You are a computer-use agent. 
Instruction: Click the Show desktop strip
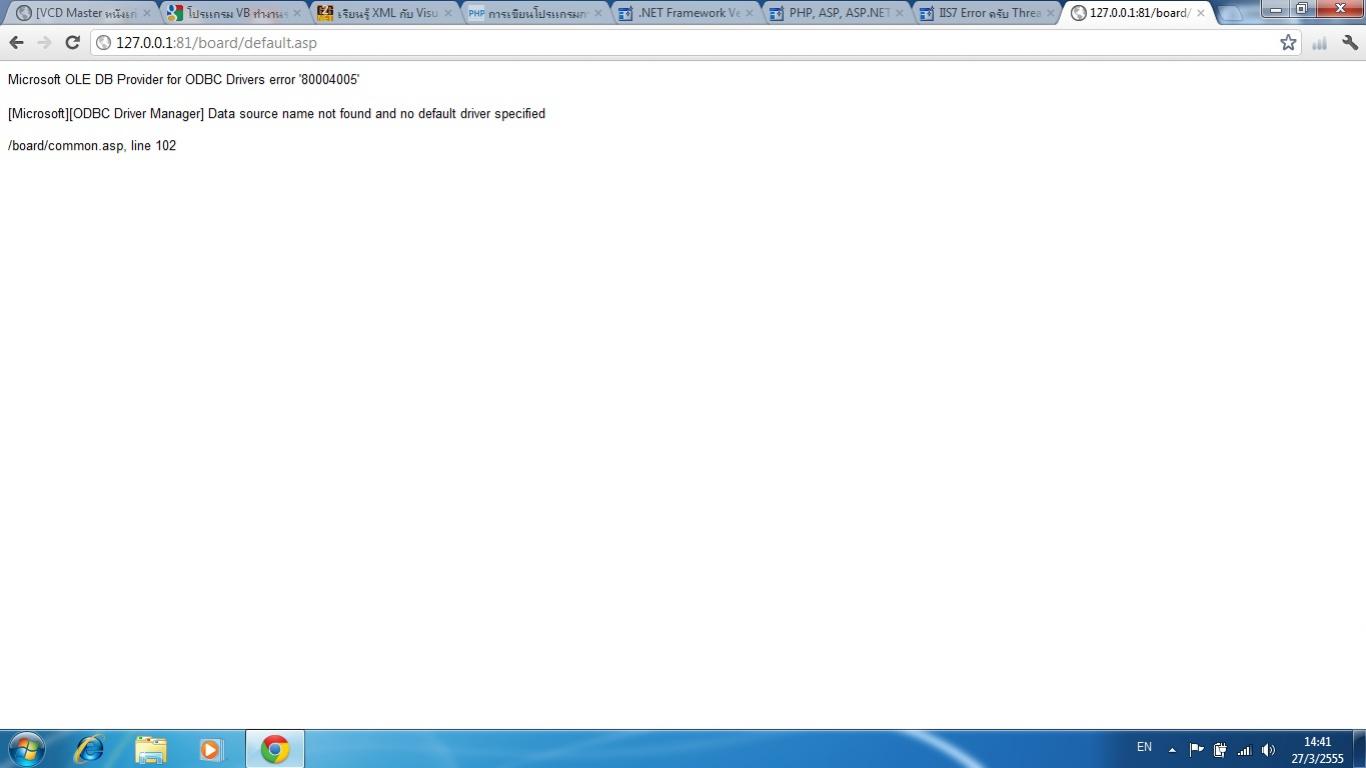1359,749
